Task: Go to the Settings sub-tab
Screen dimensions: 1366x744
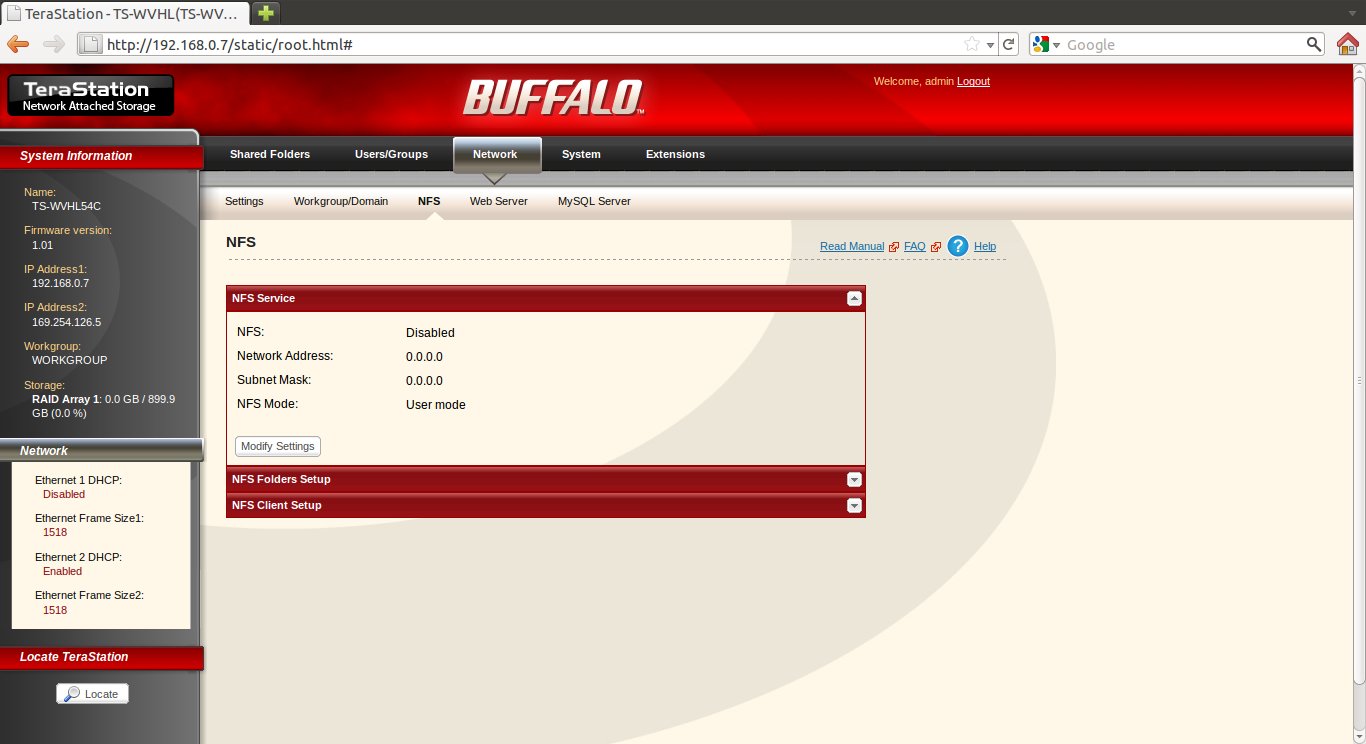Action: [244, 201]
